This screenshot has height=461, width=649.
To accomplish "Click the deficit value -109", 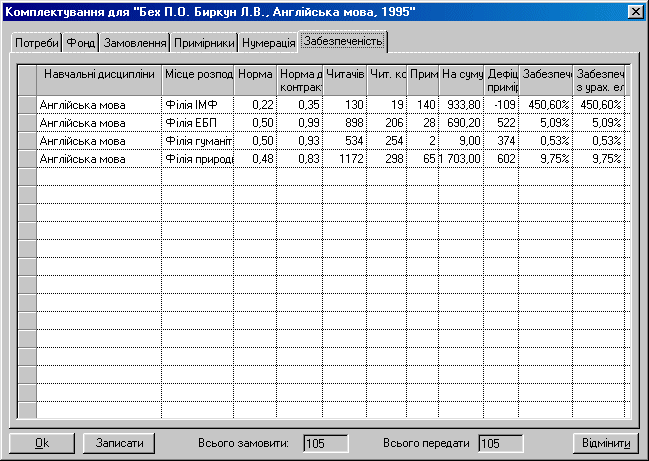I will (x=501, y=105).
